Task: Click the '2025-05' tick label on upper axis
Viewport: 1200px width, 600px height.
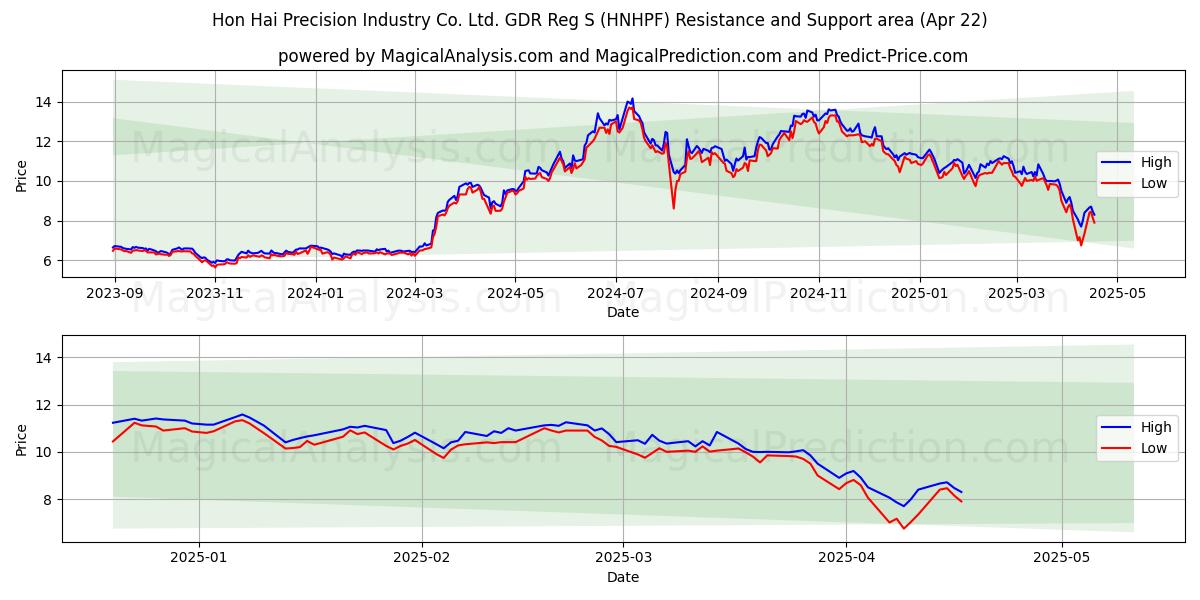Action: click(x=1116, y=293)
